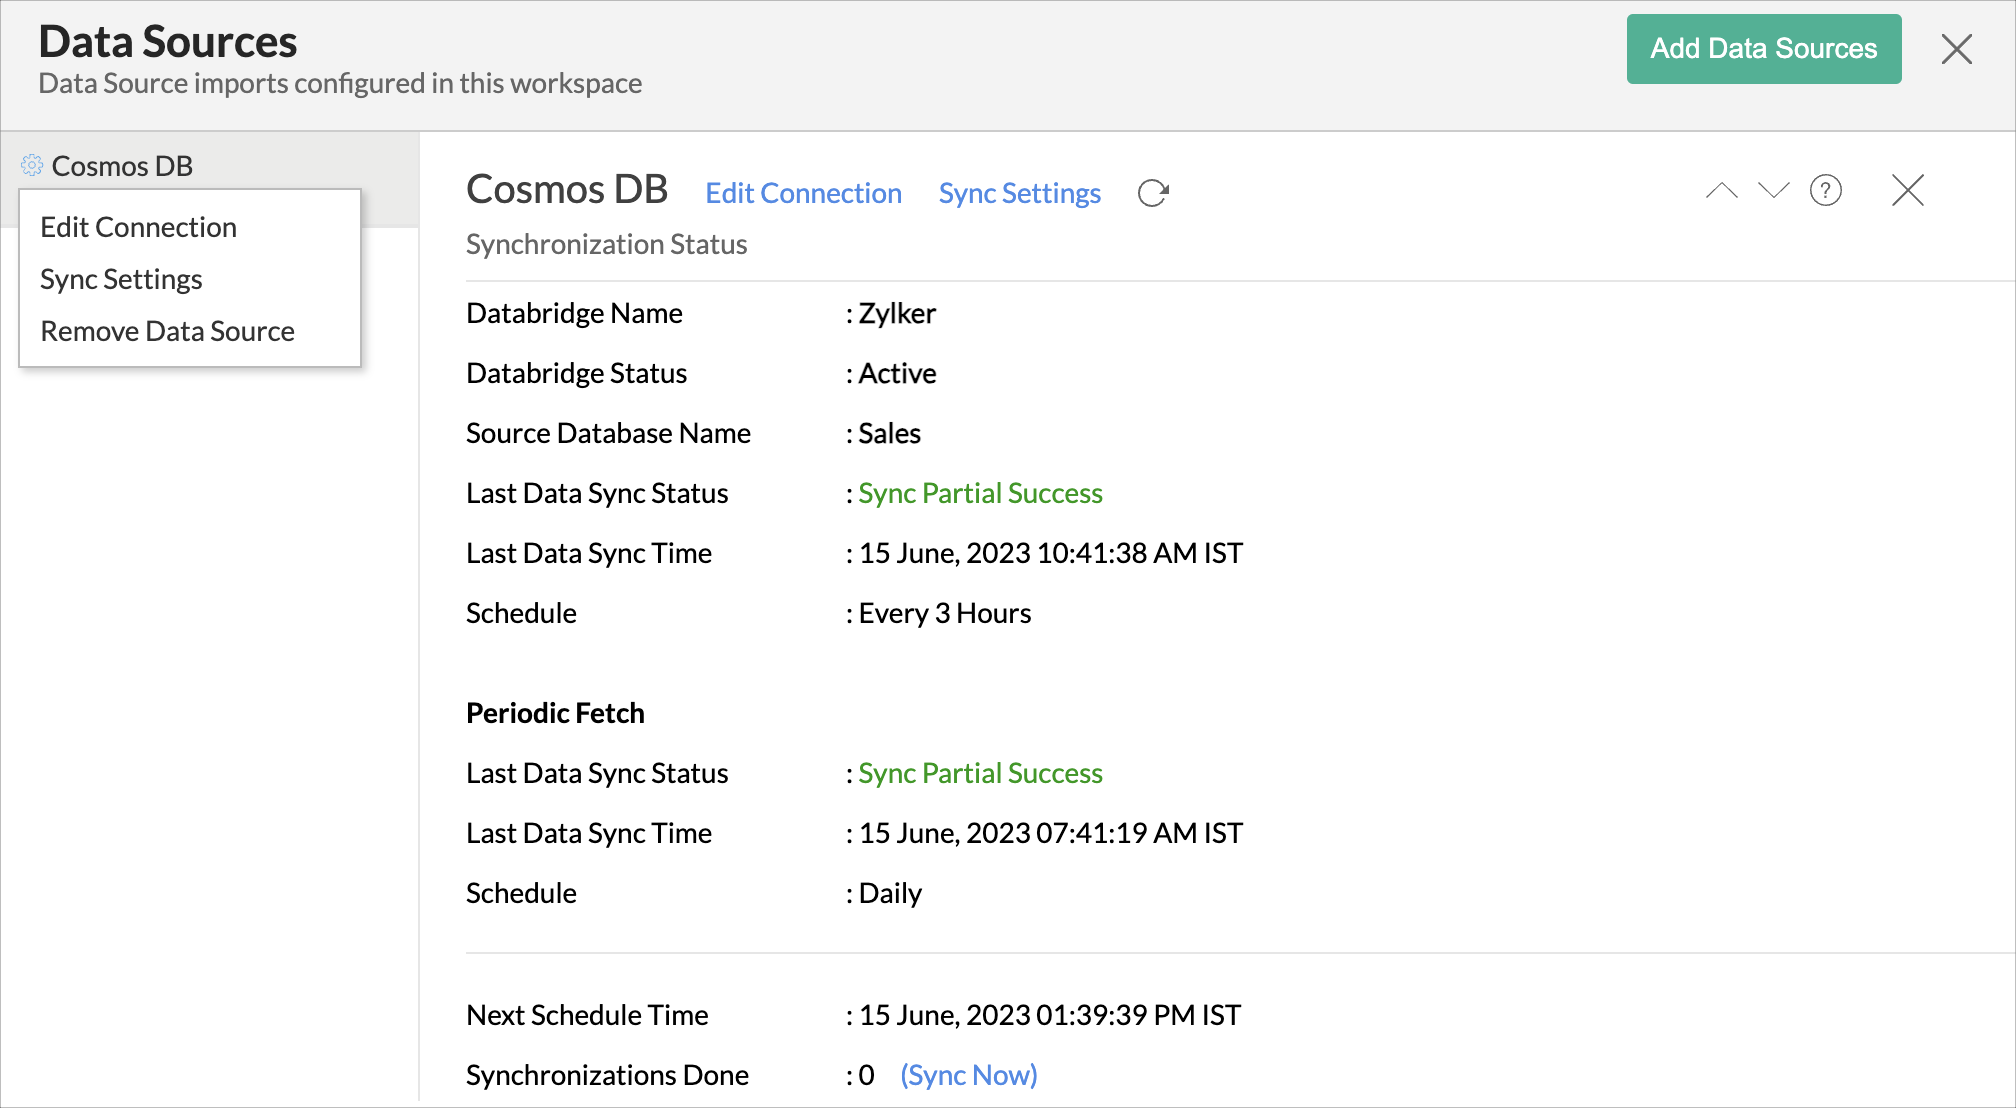Open the help question mark icon
2016x1108 pixels.
pyautogui.click(x=1826, y=190)
